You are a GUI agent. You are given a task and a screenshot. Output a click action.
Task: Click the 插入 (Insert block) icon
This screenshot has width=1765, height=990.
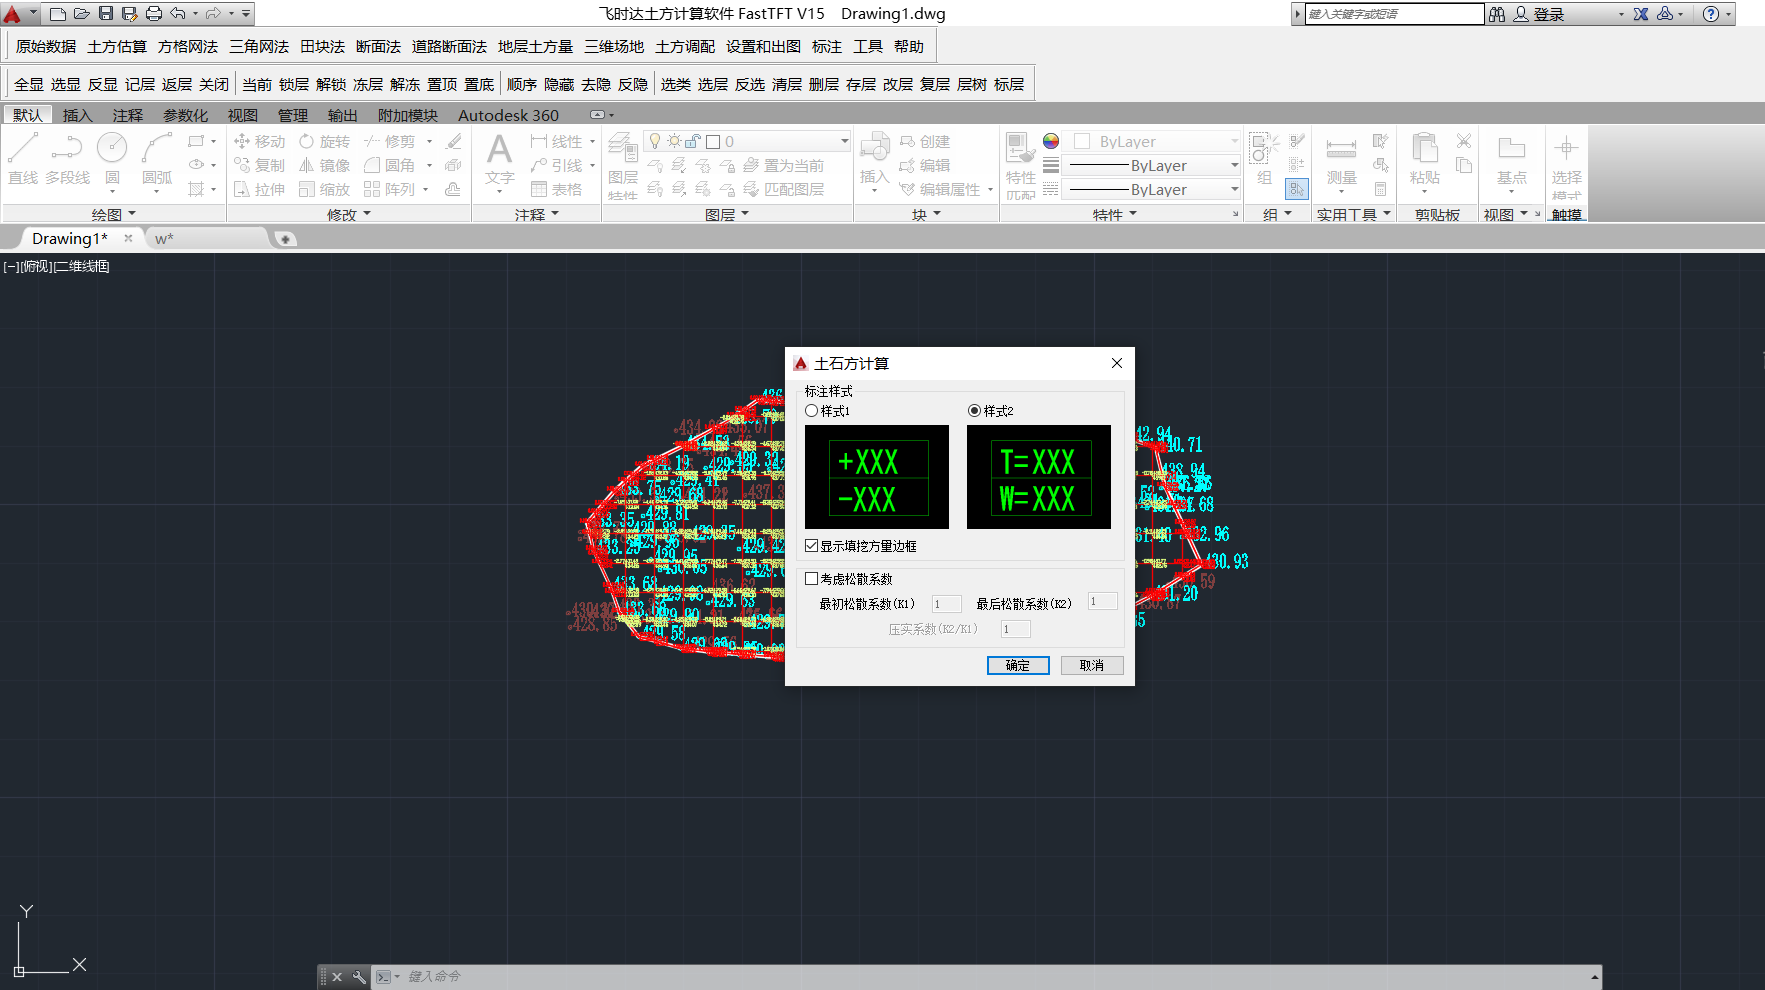pos(874,160)
